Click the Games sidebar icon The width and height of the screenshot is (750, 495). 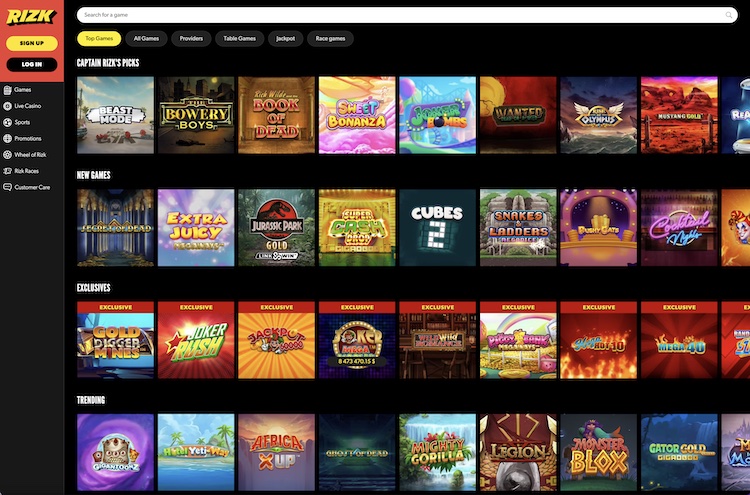[x=7, y=90]
